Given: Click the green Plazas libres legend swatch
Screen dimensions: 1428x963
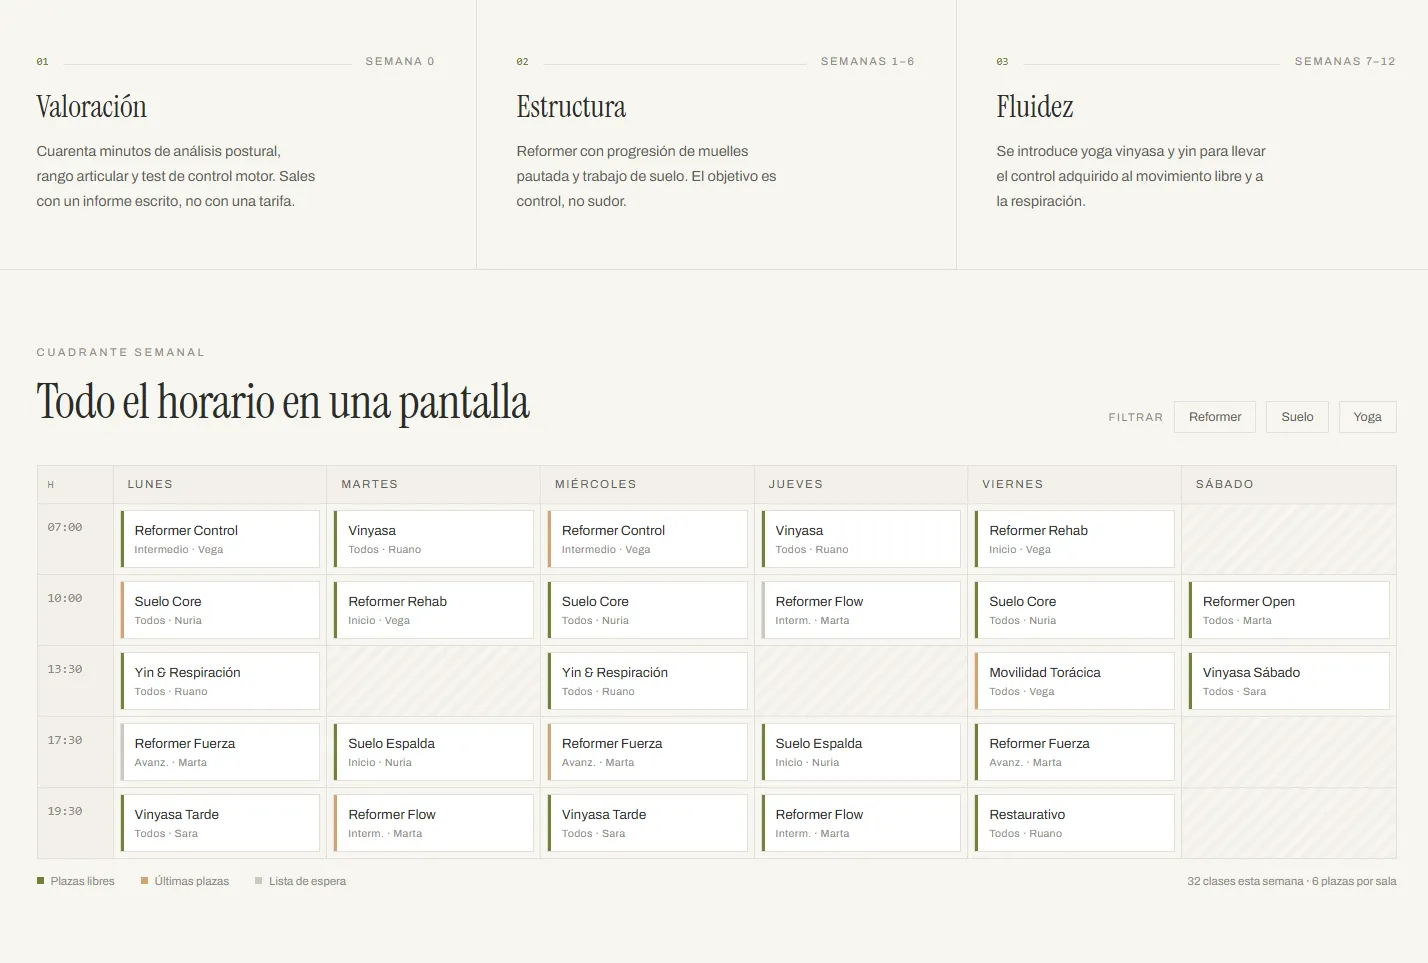Looking at the screenshot, I should pyautogui.click(x=41, y=881).
